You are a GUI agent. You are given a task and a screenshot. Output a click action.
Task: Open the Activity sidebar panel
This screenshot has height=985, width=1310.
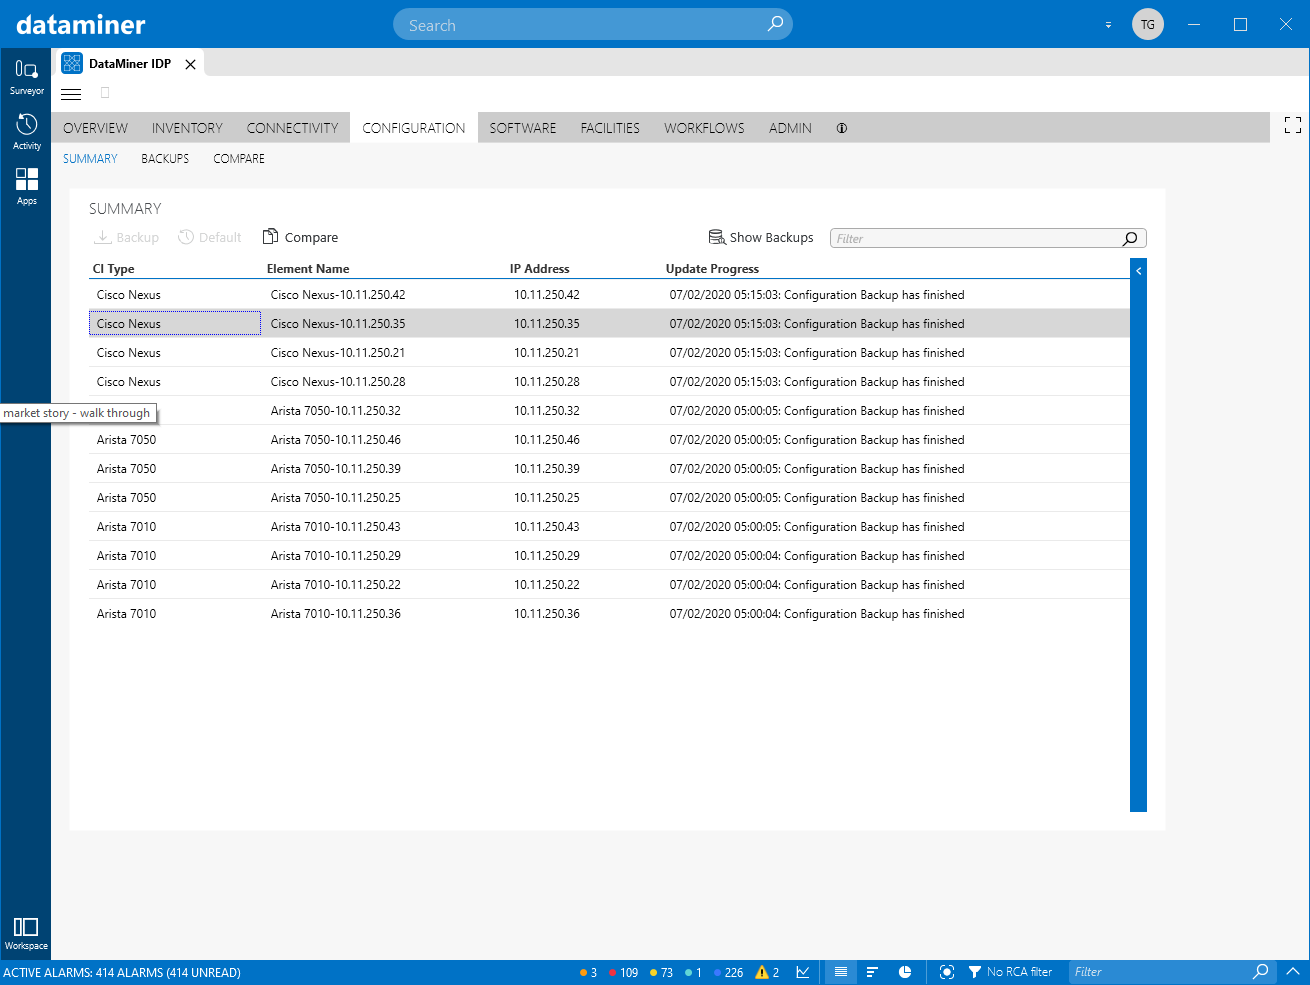coord(26,132)
